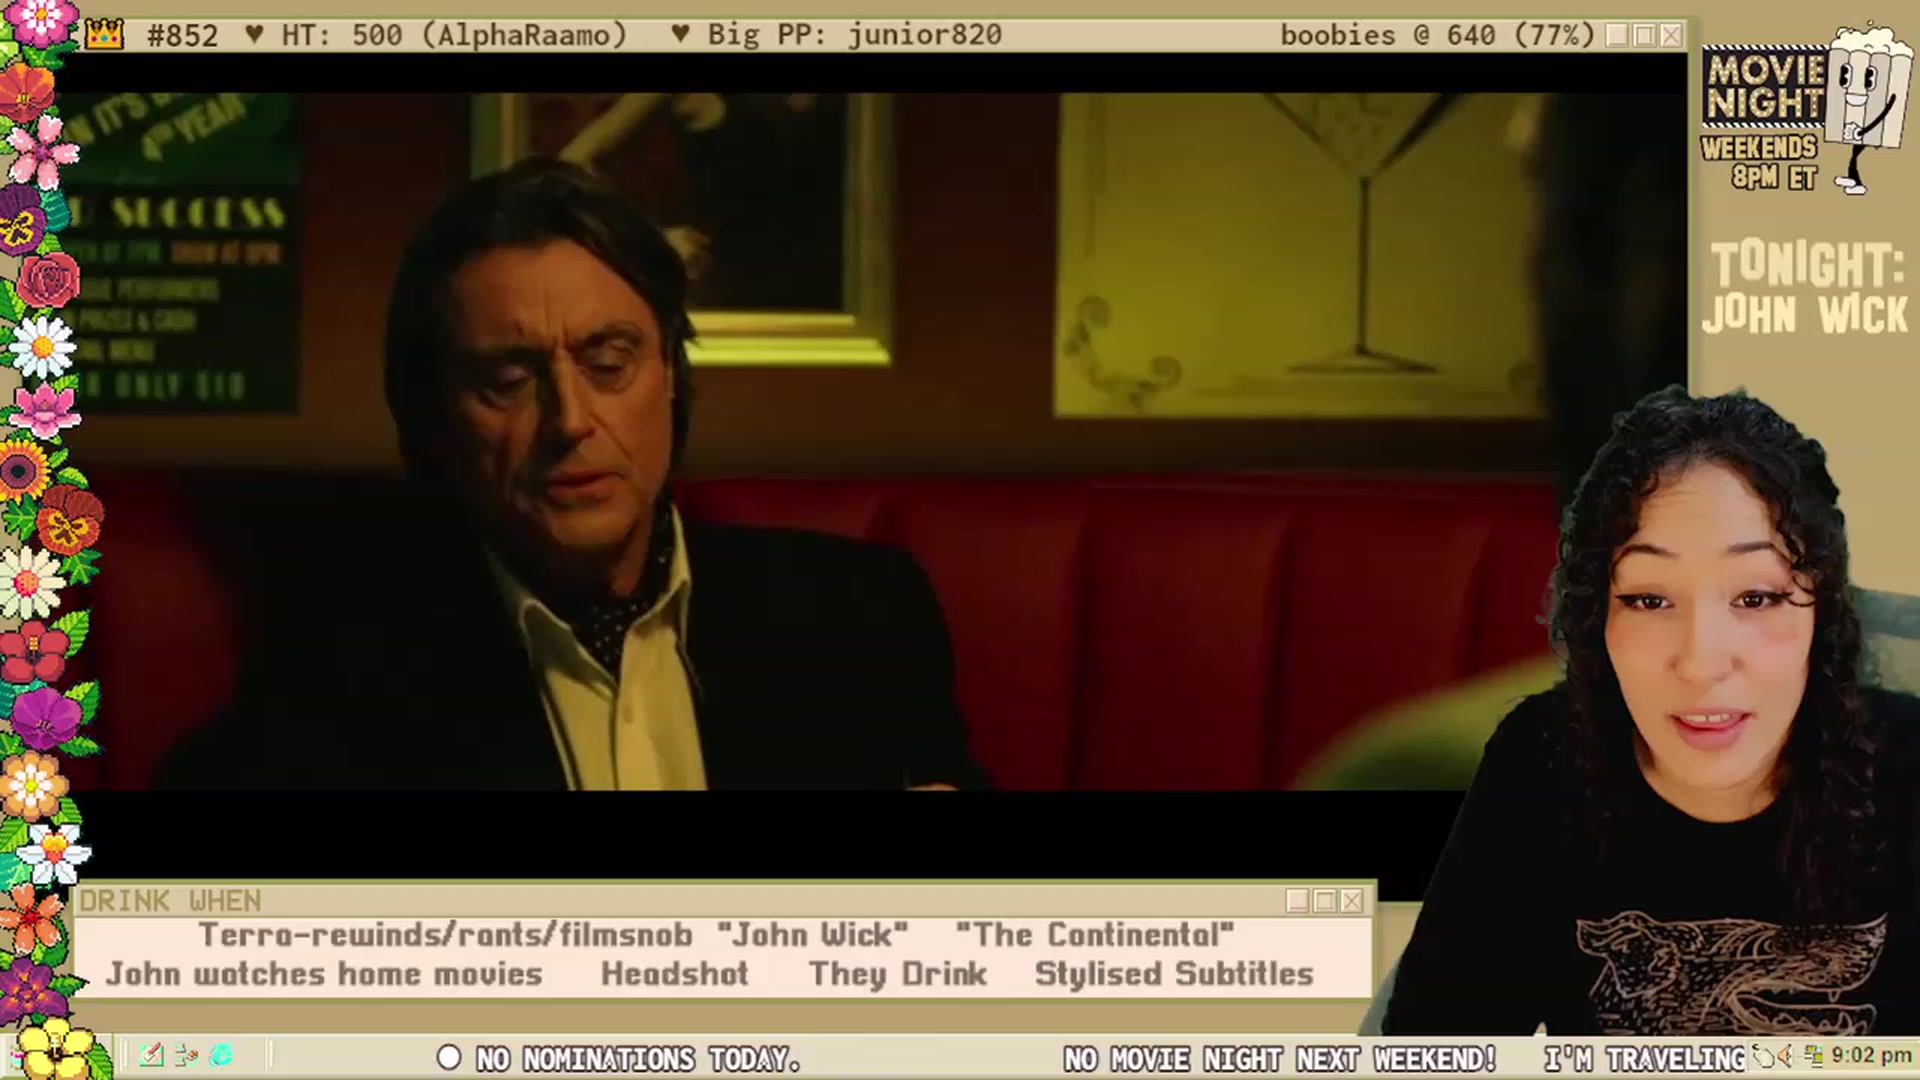Maximize the DRINK WHEN window
The image size is (1920, 1080).
tap(1325, 901)
